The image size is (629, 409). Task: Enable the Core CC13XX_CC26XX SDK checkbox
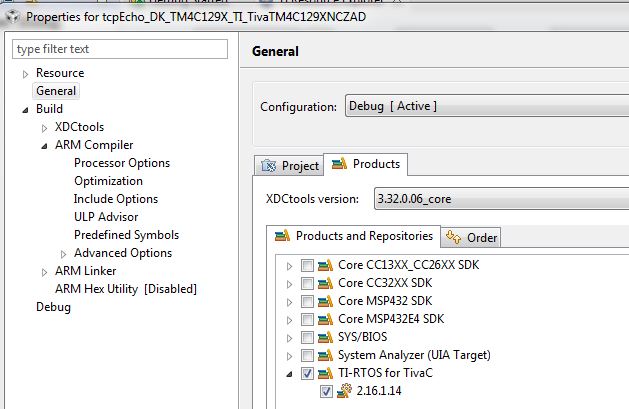[307, 265]
